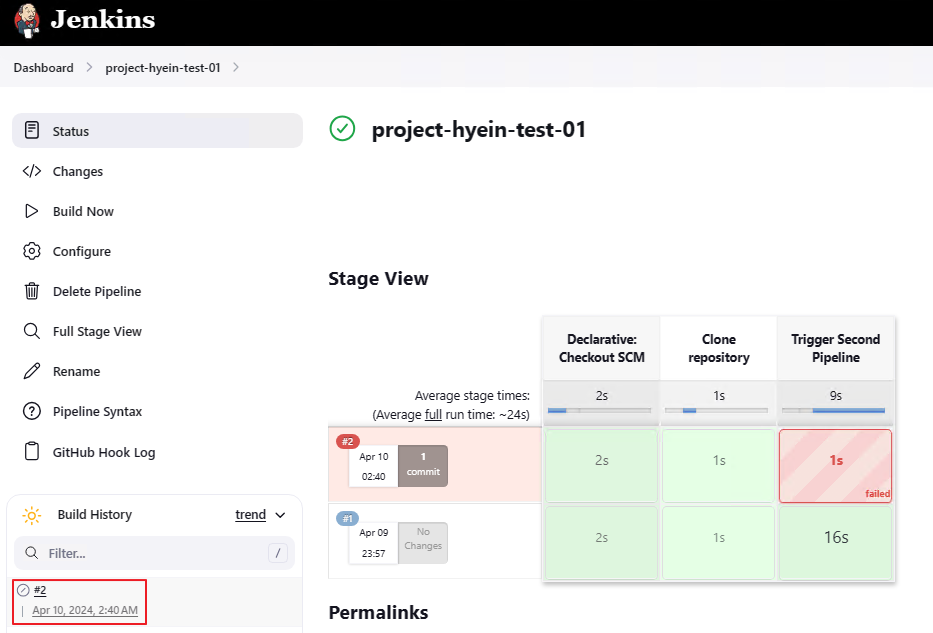Screen dimensions: 933x633
Task: Click the red #2 build badge
Action: 347,441
